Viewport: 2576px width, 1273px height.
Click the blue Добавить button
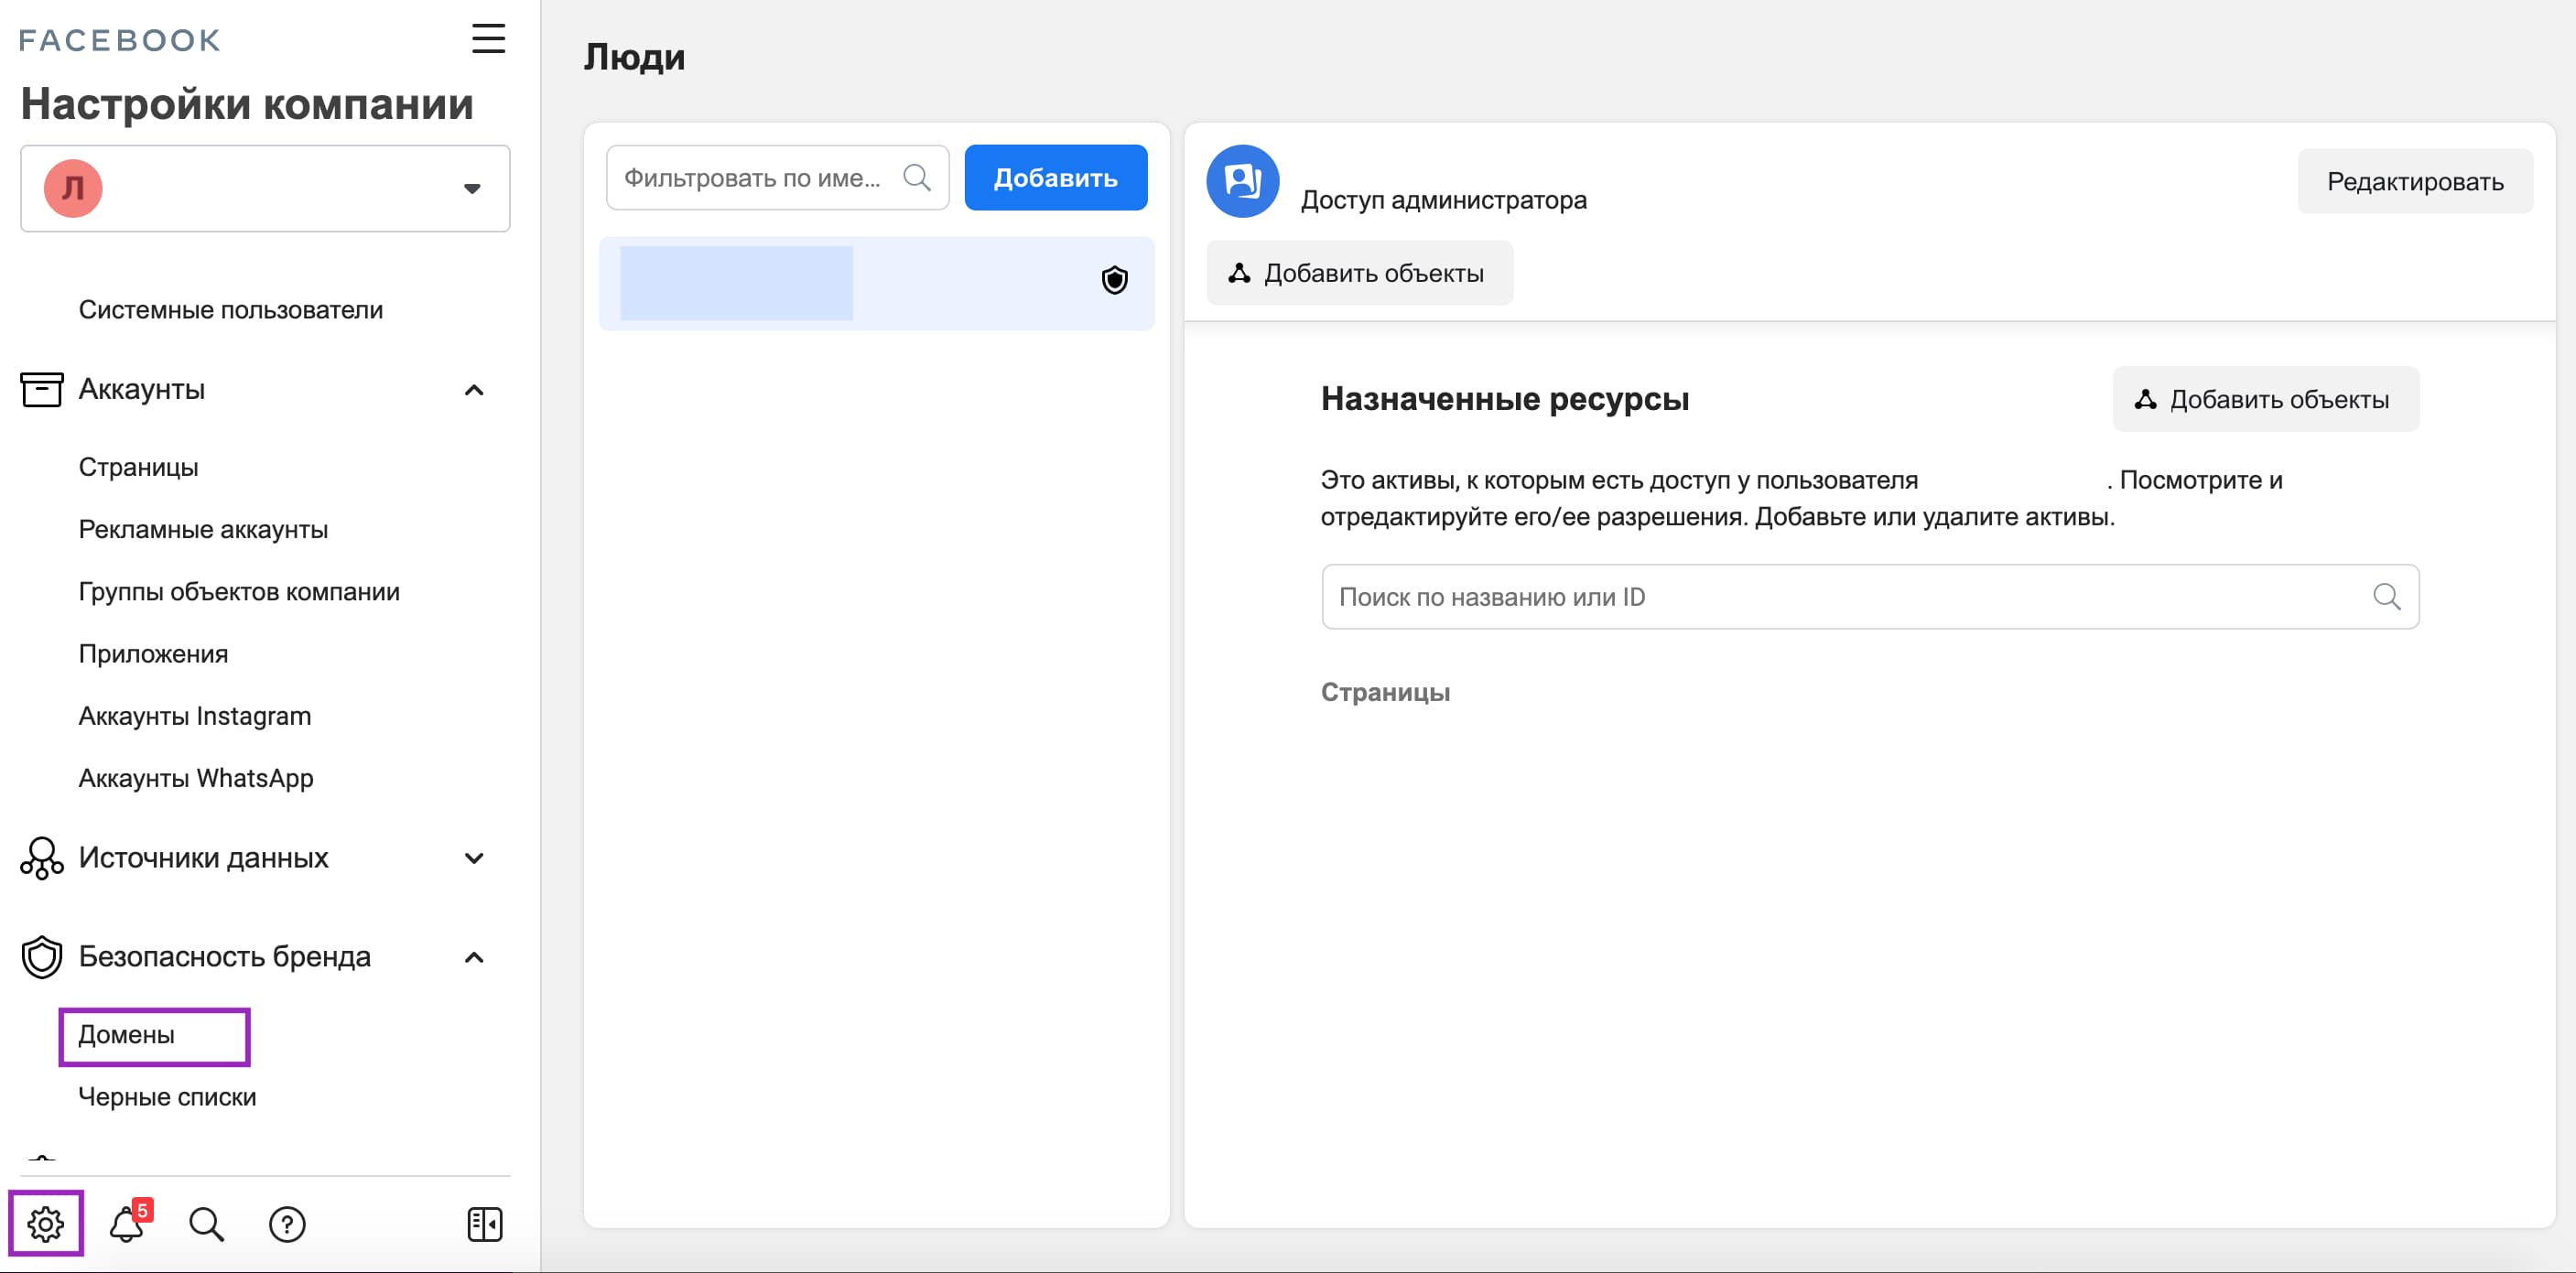click(x=1055, y=177)
